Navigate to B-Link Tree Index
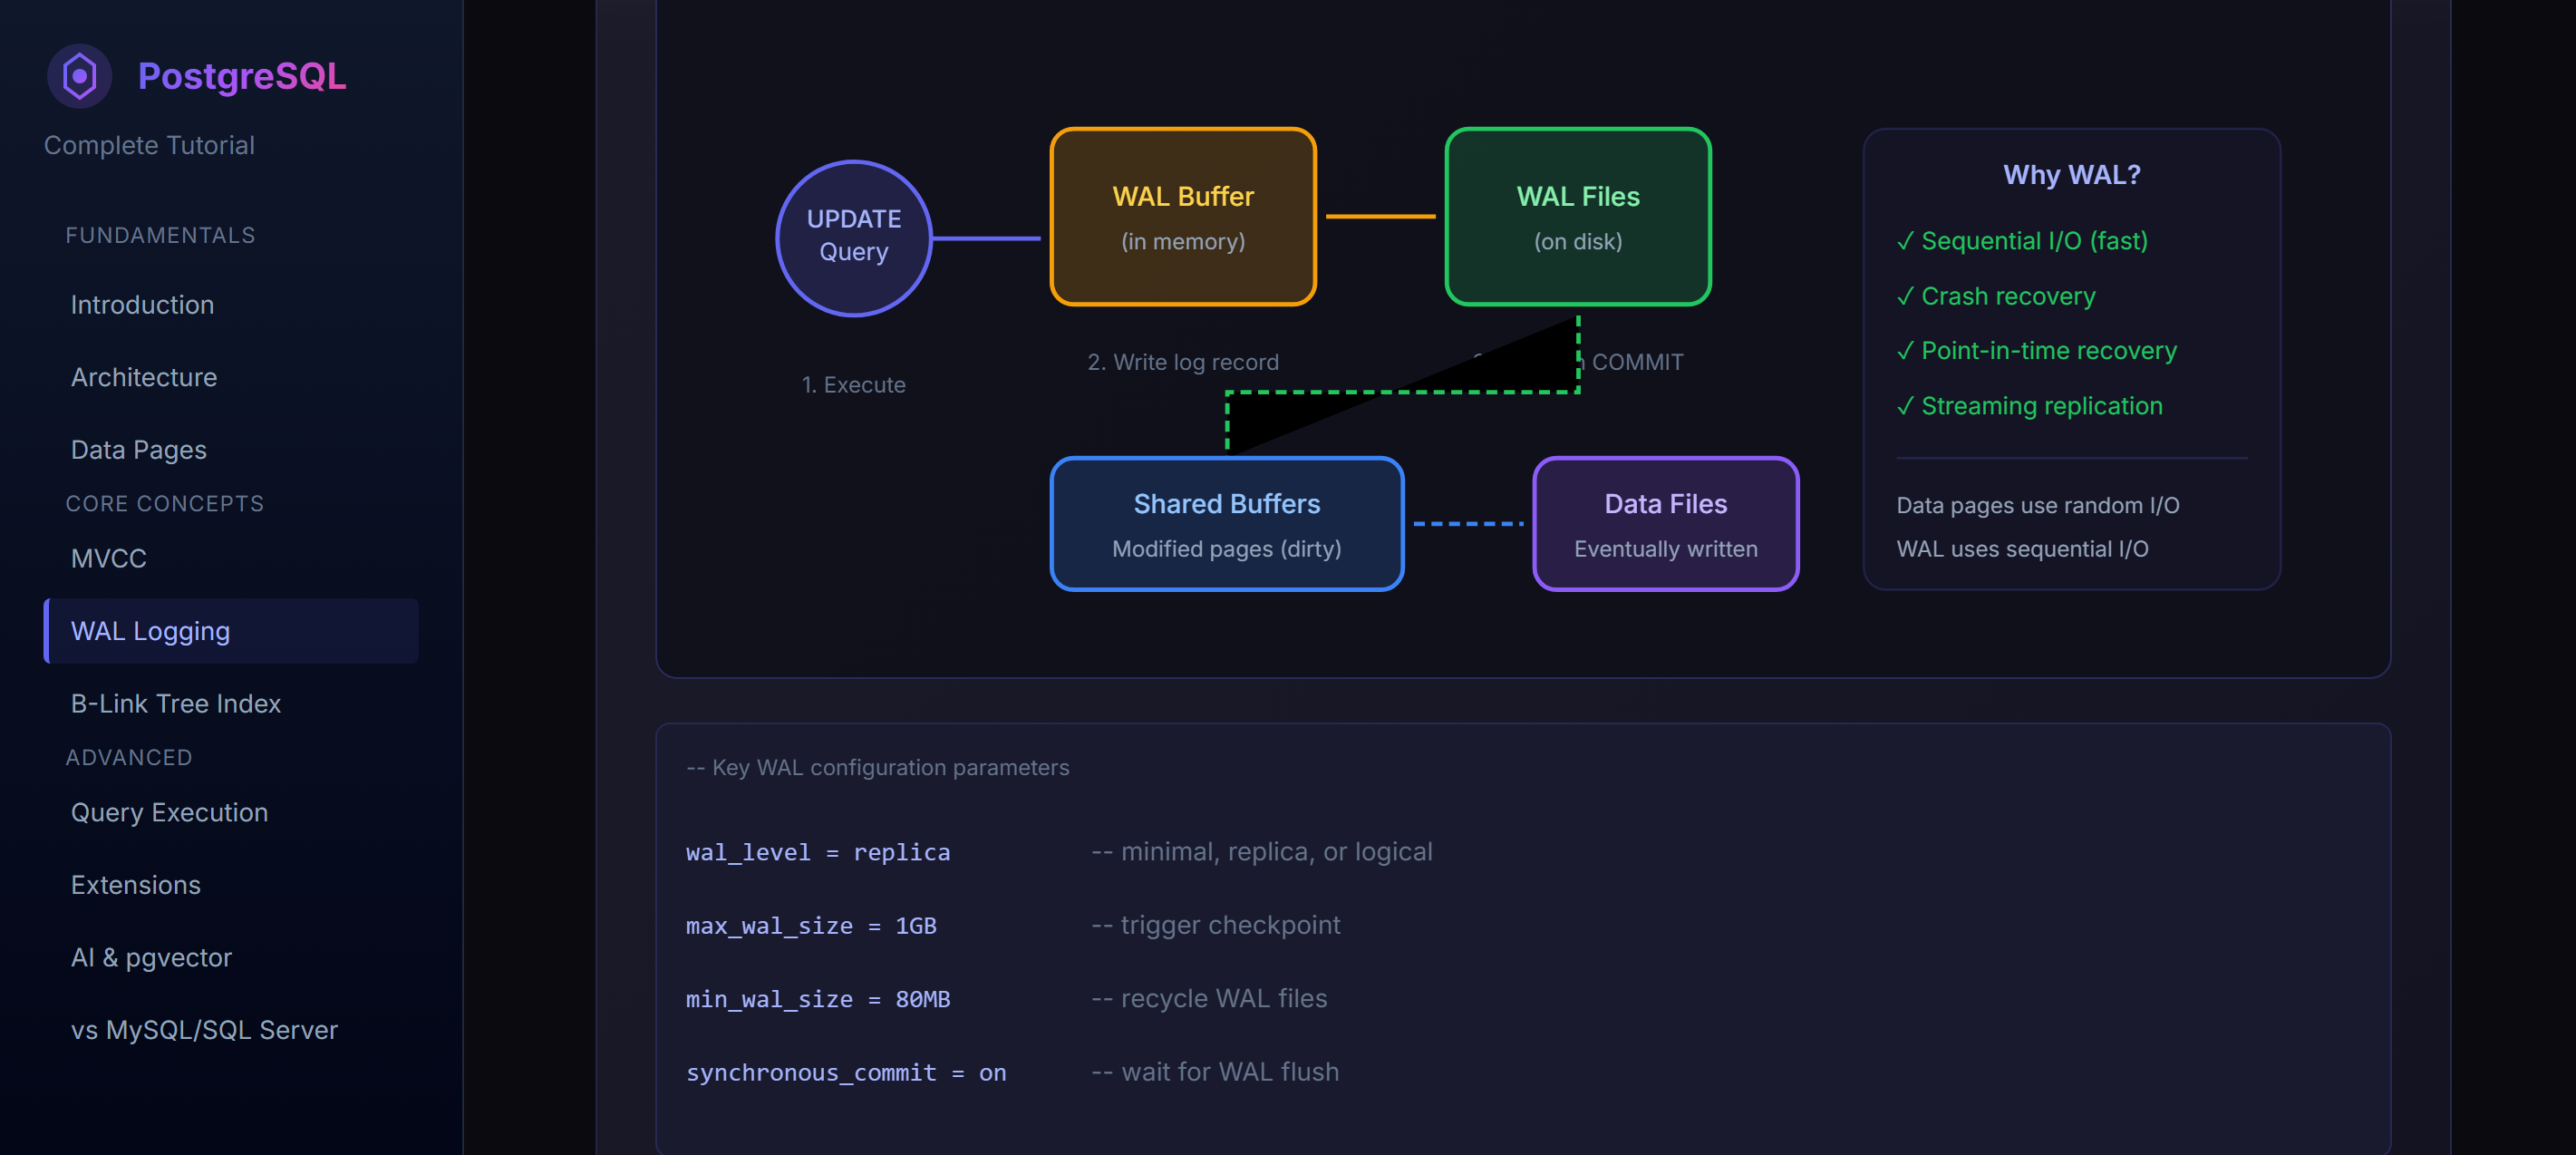The width and height of the screenshot is (2576, 1155). click(176, 704)
